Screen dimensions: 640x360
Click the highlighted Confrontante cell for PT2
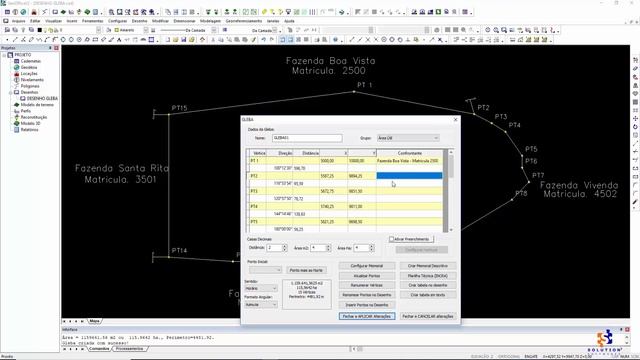409,176
